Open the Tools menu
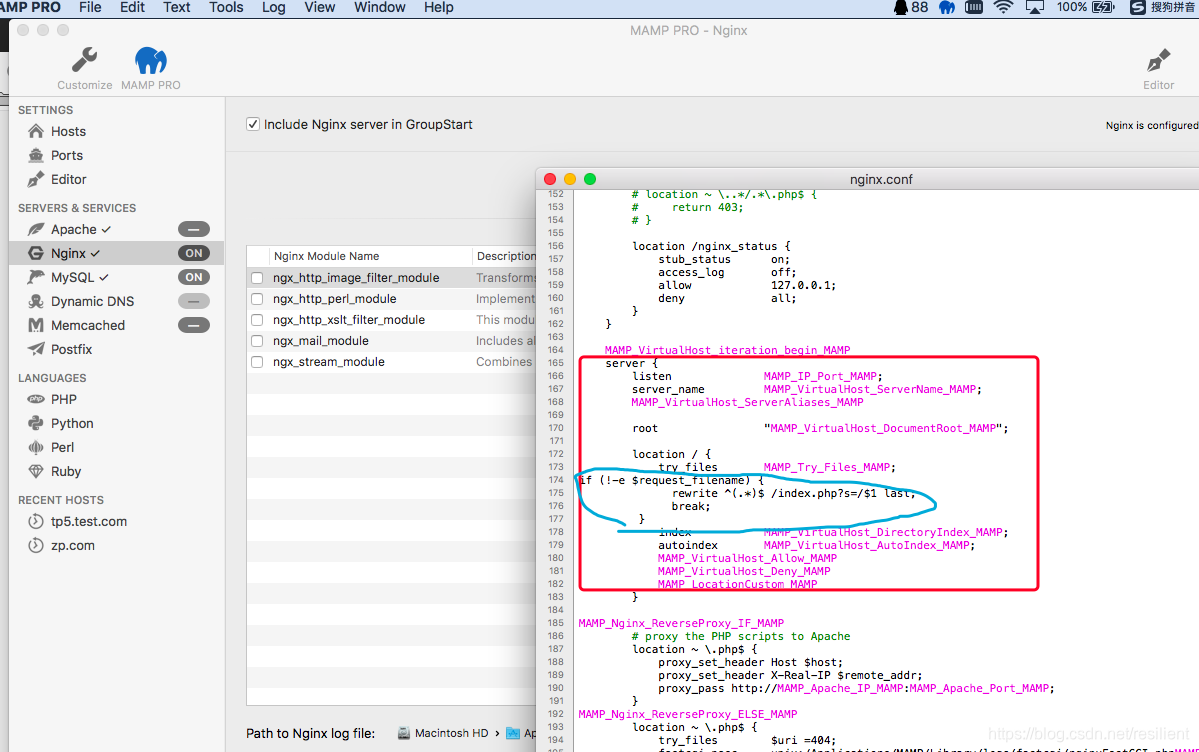The width and height of the screenshot is (1199, 752). point(226,8)
